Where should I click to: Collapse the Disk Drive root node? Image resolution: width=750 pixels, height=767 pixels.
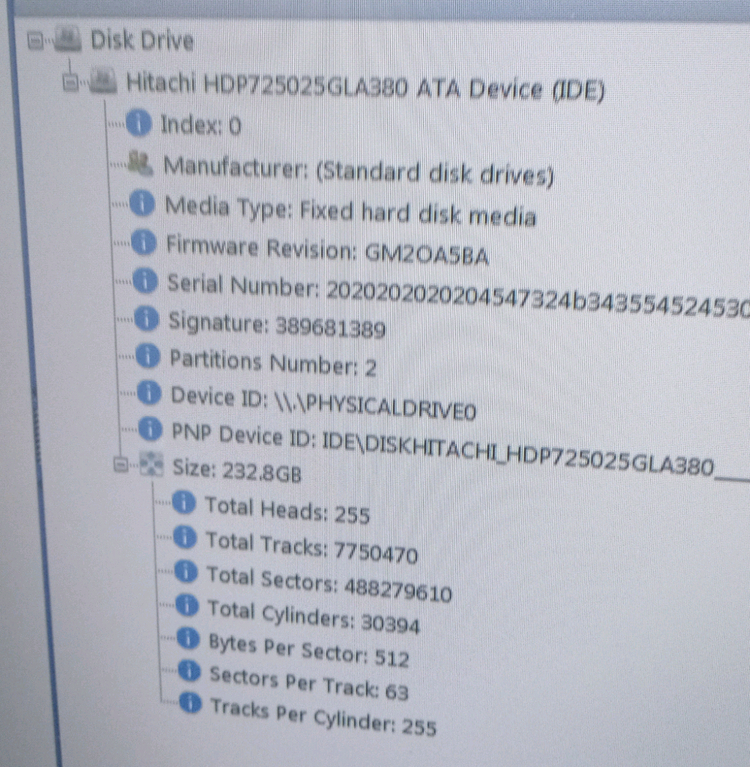(x=37, y=41)
